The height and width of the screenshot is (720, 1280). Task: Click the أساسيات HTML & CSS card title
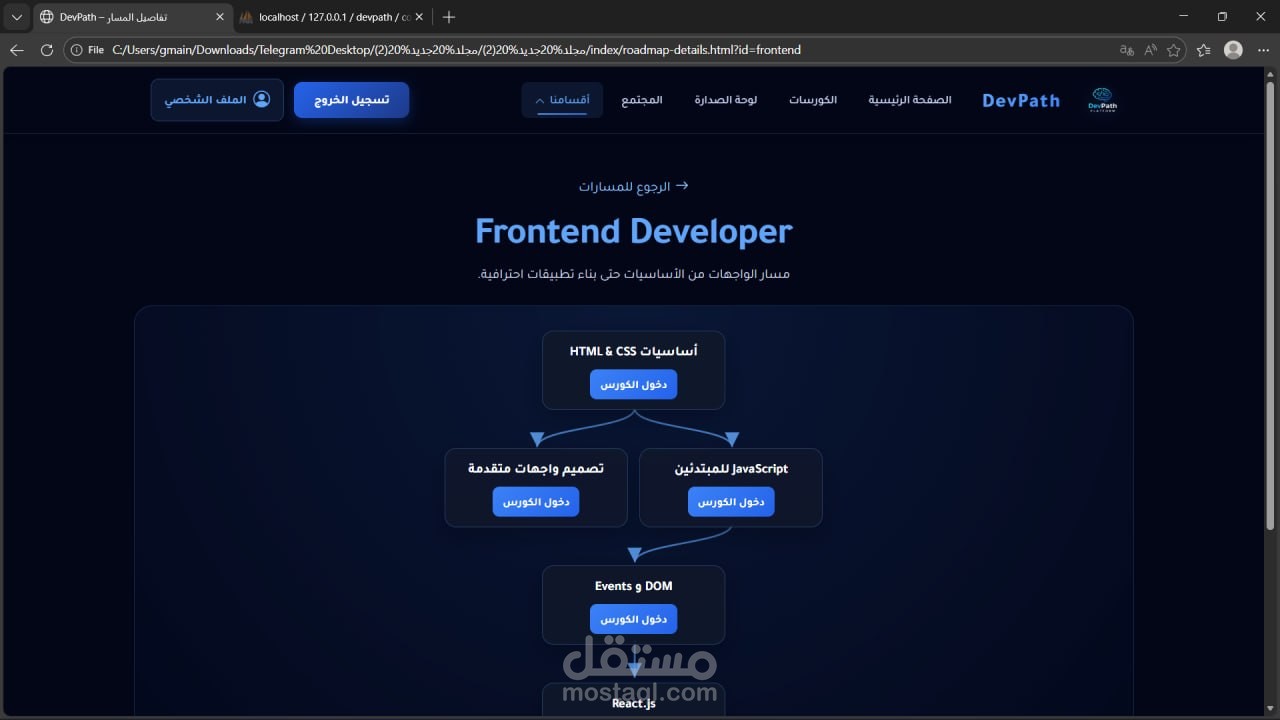click(633, 351)
